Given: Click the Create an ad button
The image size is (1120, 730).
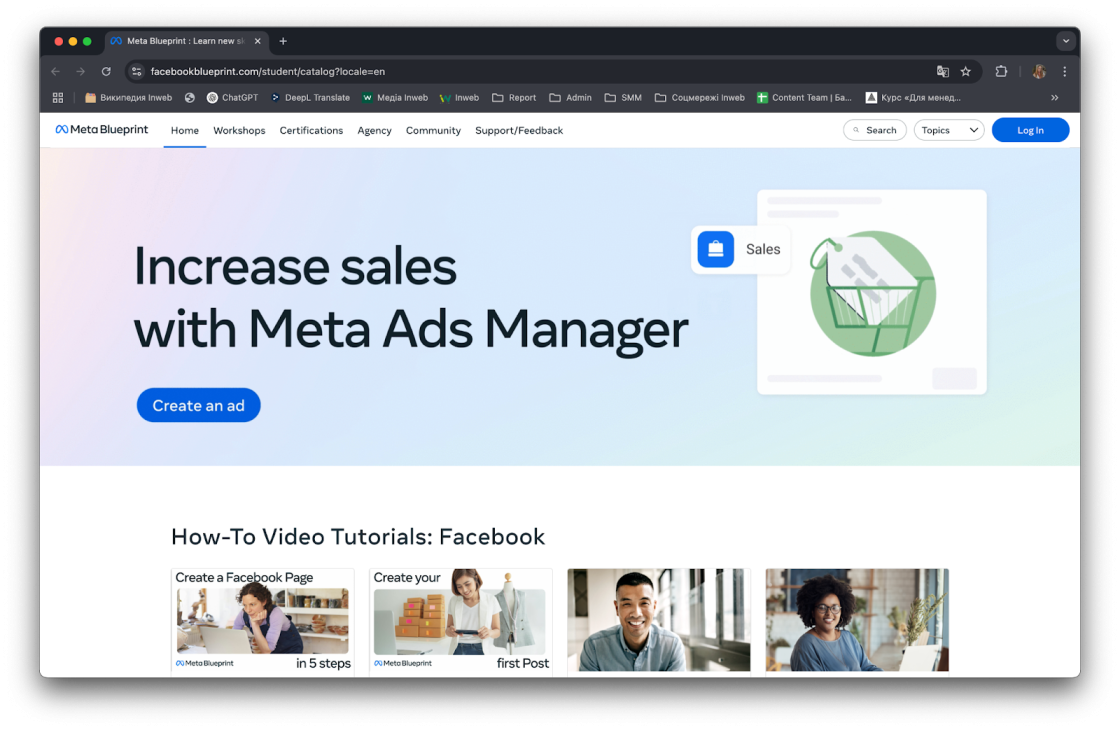Looking at the screenshot, I should [199, 405].
